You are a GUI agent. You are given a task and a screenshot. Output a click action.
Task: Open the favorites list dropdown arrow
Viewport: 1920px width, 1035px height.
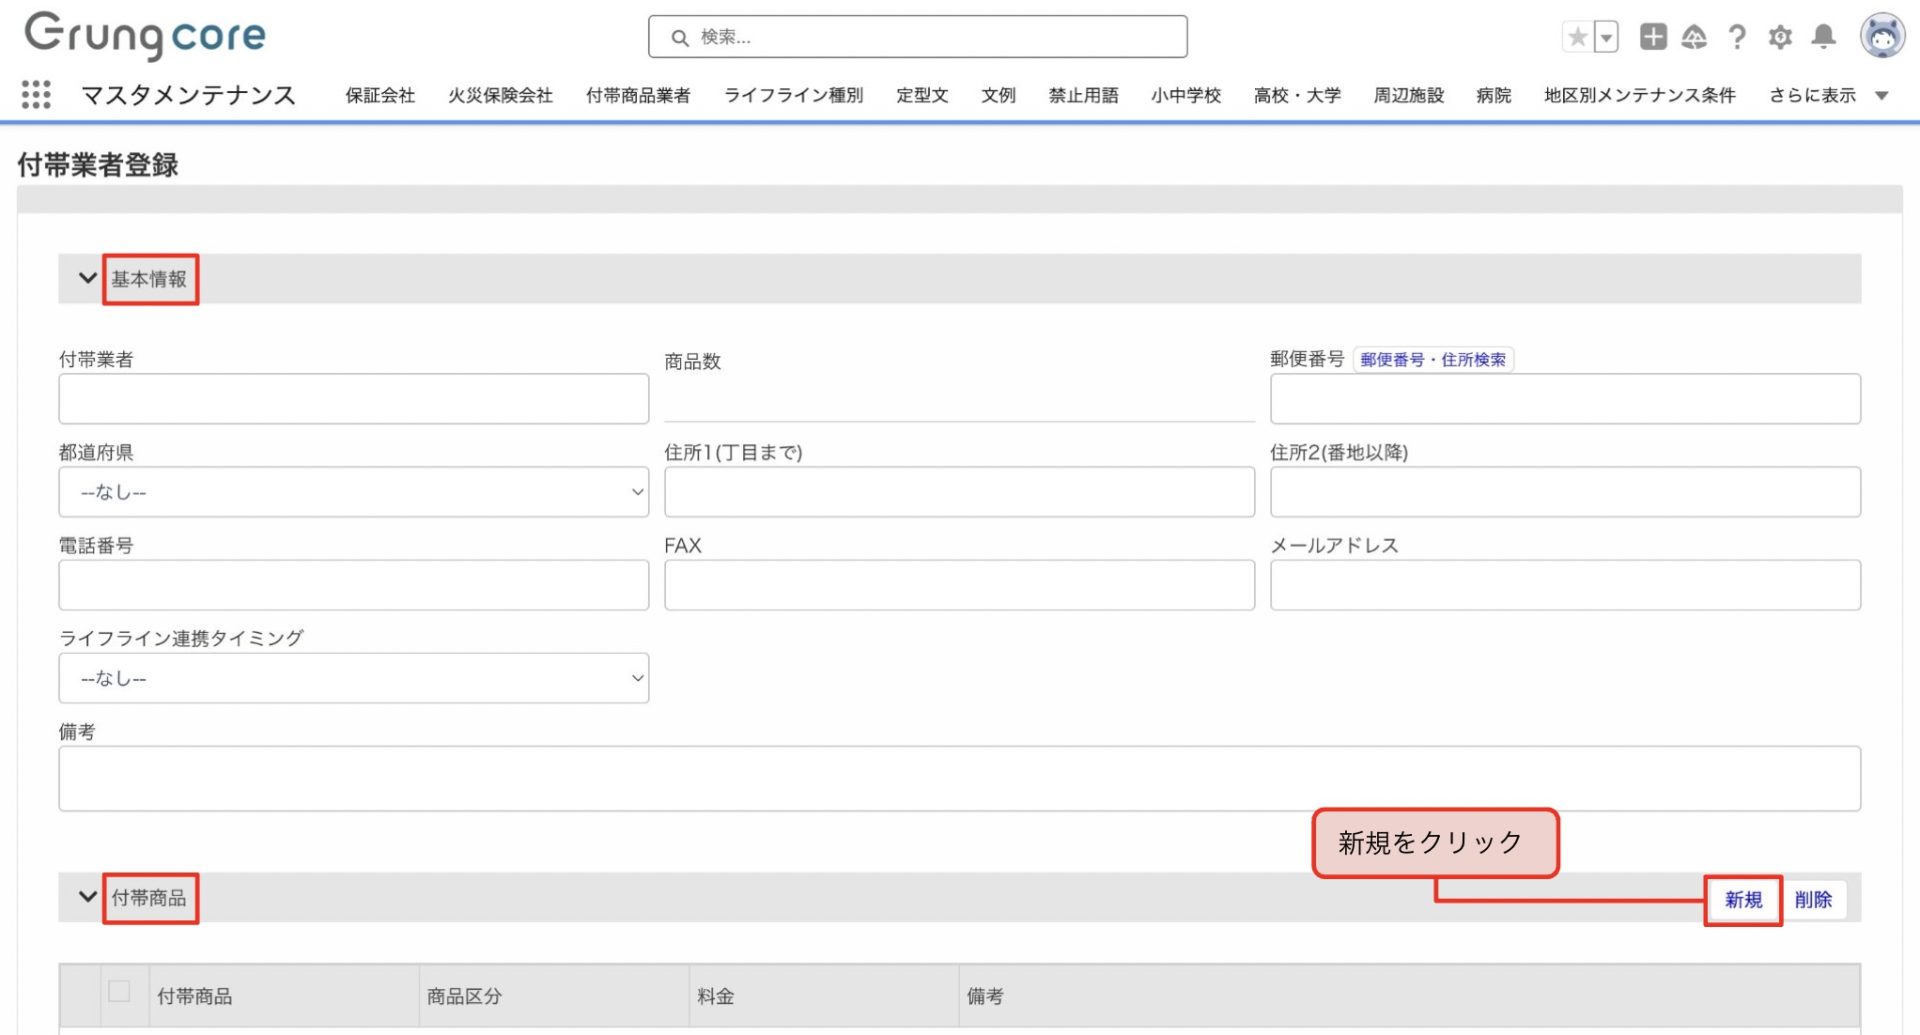coord(1606,38)
